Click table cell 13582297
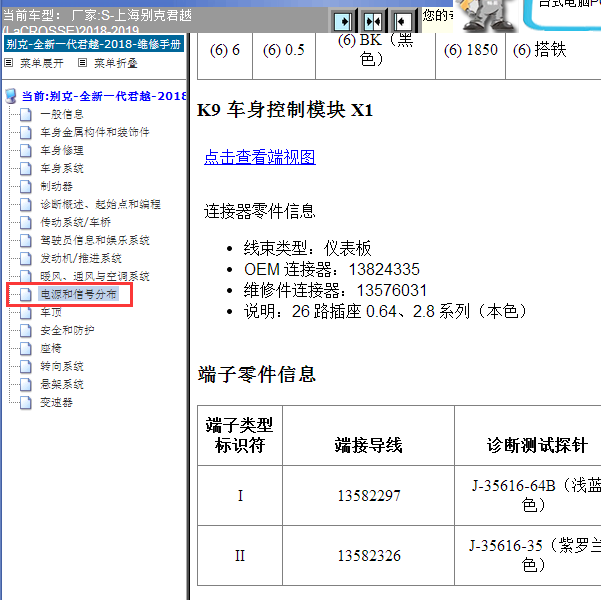Screen dimensions: 601x600 point(368,496)
